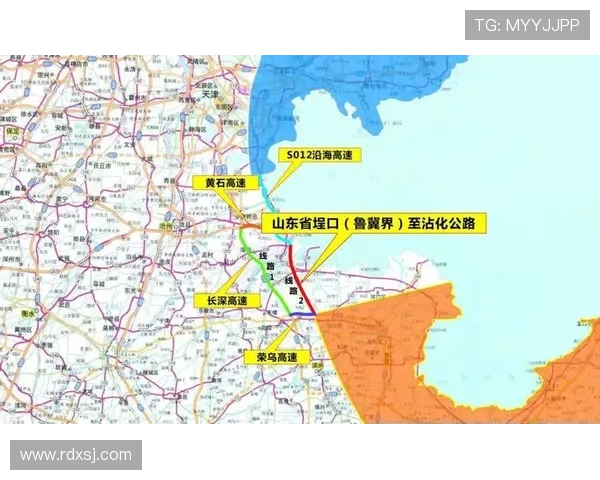Click the 静海区 label on map

(x=197, y=130)
